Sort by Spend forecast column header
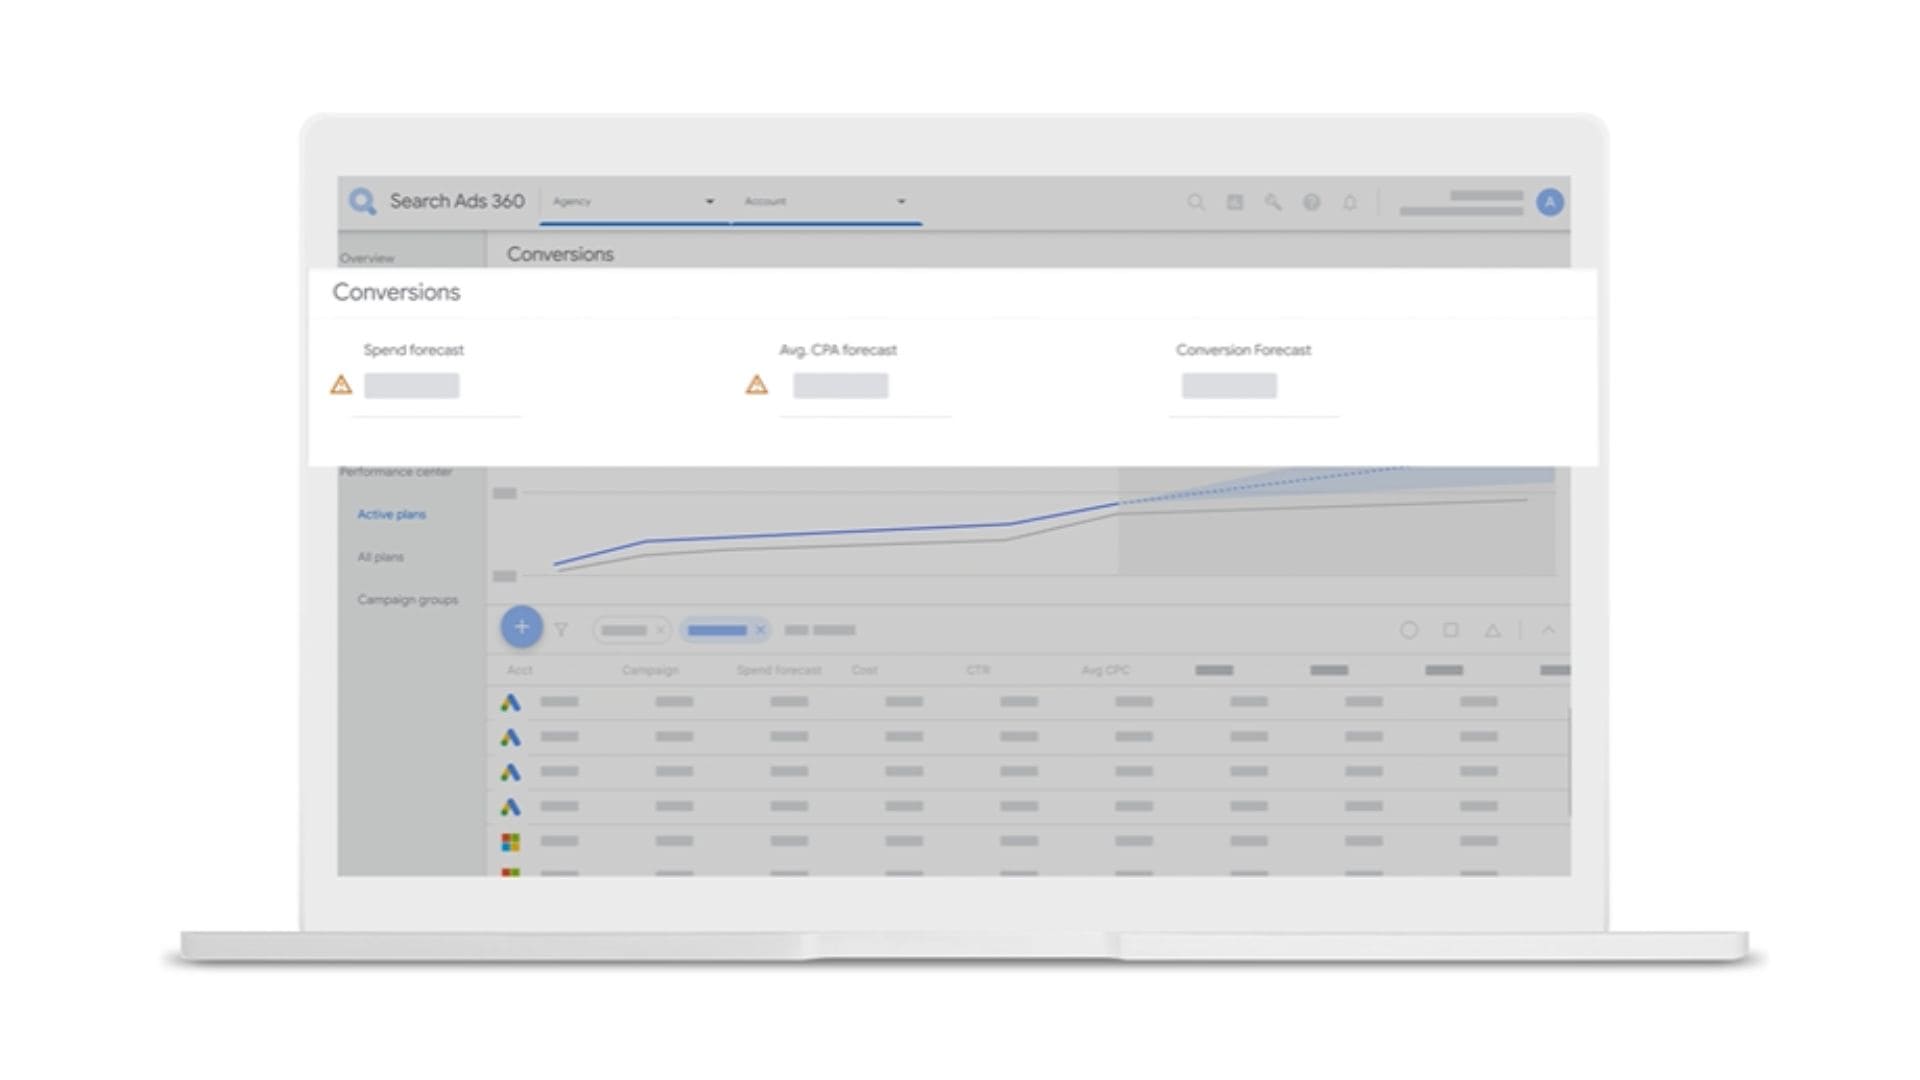Viewport: 1920px width, 1080px height. [778, 670]
